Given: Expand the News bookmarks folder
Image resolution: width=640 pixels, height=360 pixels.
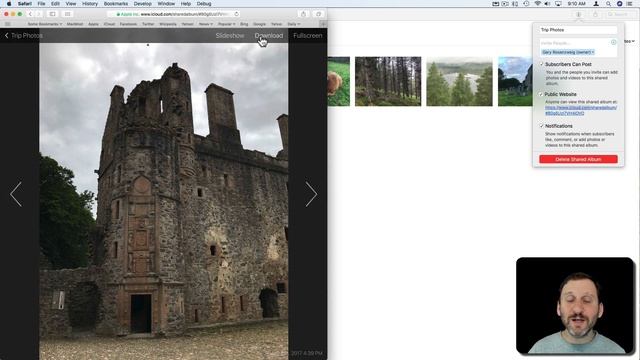Looking at the screenshot, I should 205,24.
